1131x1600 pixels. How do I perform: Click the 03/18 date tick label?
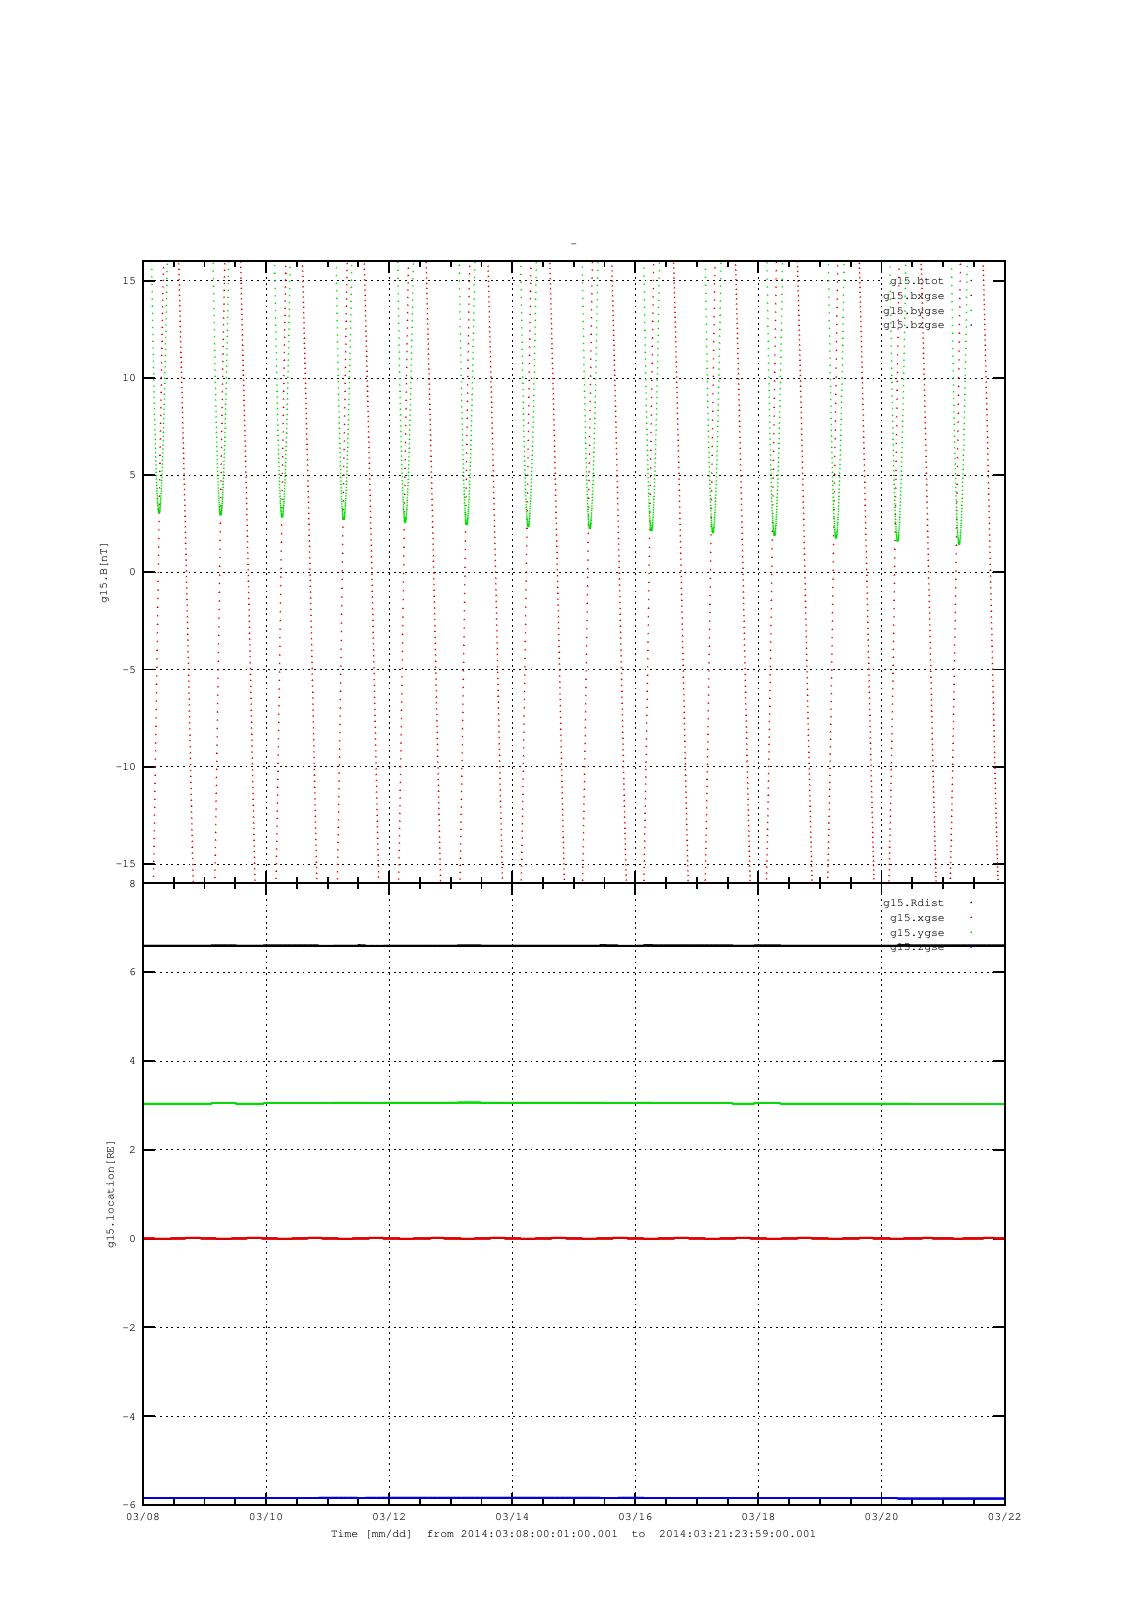[758, 1517]
